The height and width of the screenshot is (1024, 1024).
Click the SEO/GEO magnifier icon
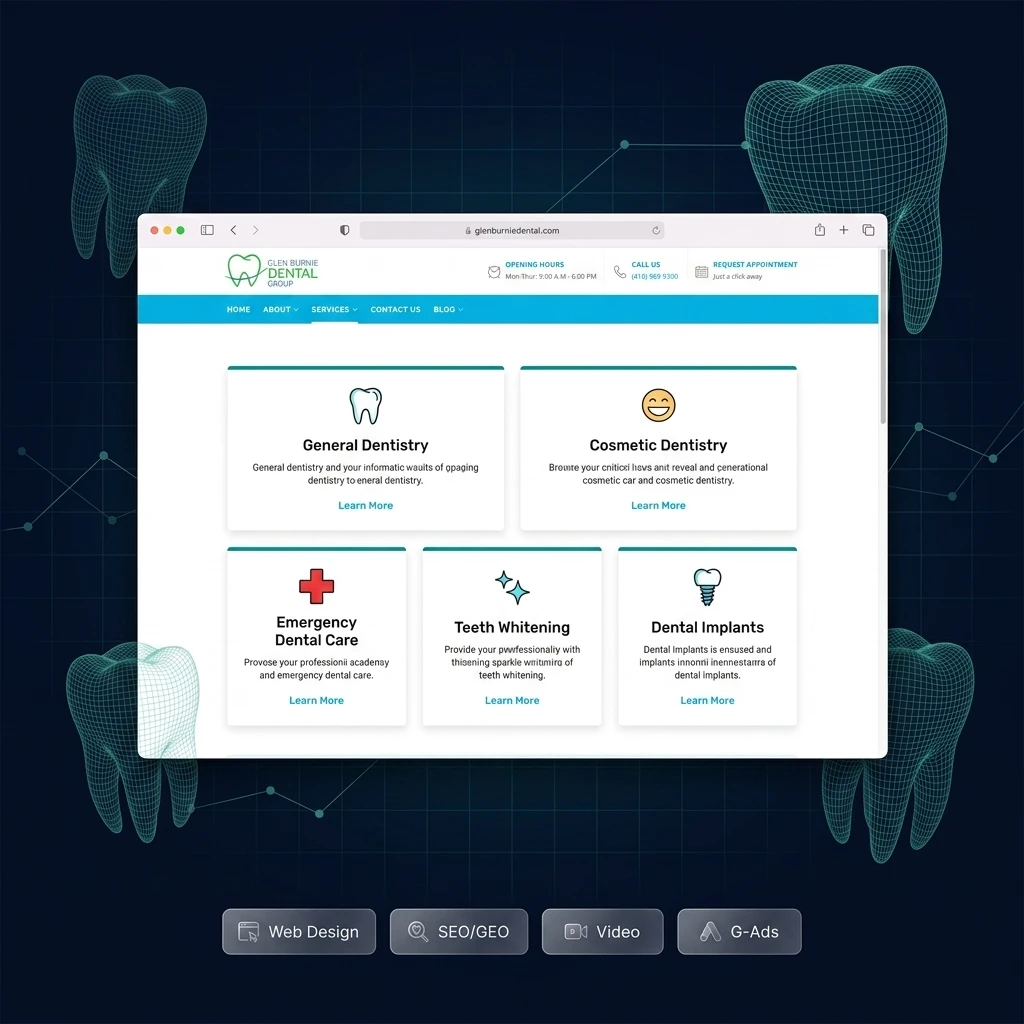click(418, 931)
